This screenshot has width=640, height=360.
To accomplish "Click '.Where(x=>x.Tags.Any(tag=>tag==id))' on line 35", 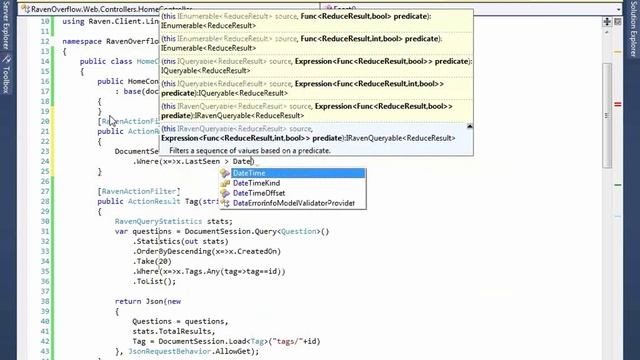I will pyautogui.click(x=209, y=271).
